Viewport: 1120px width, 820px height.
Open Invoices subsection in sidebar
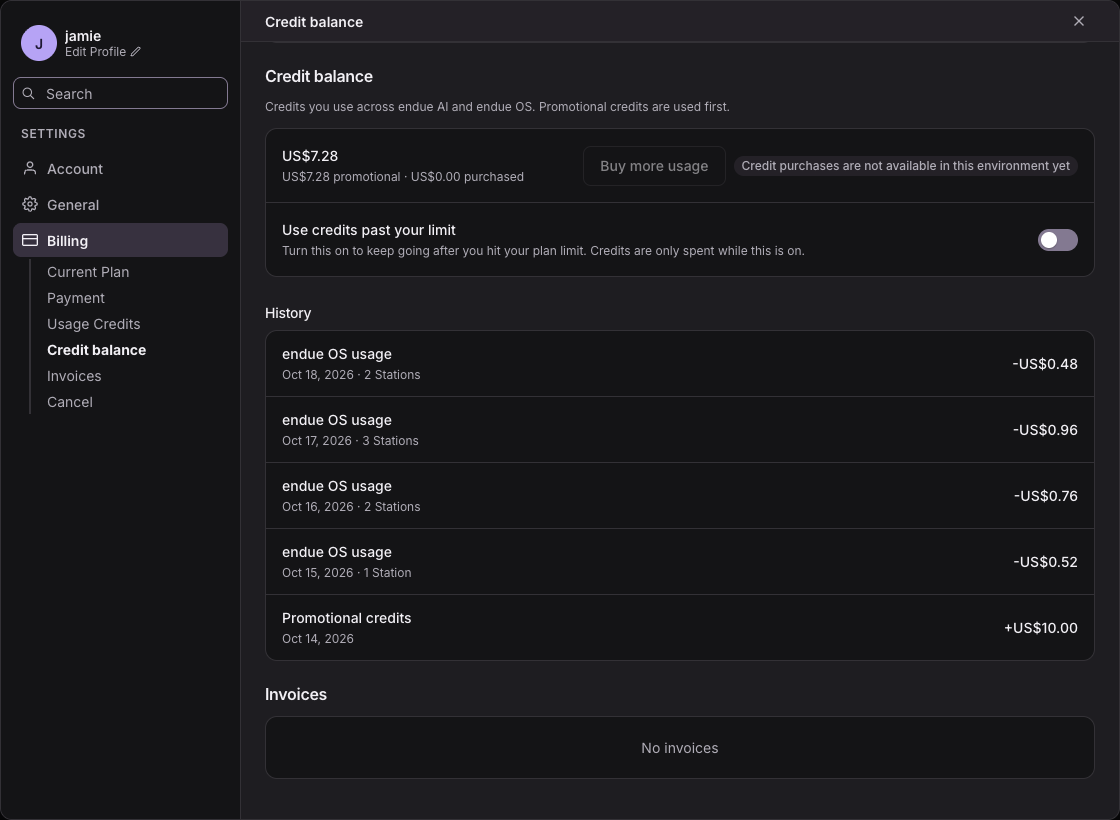click(74, 376)
